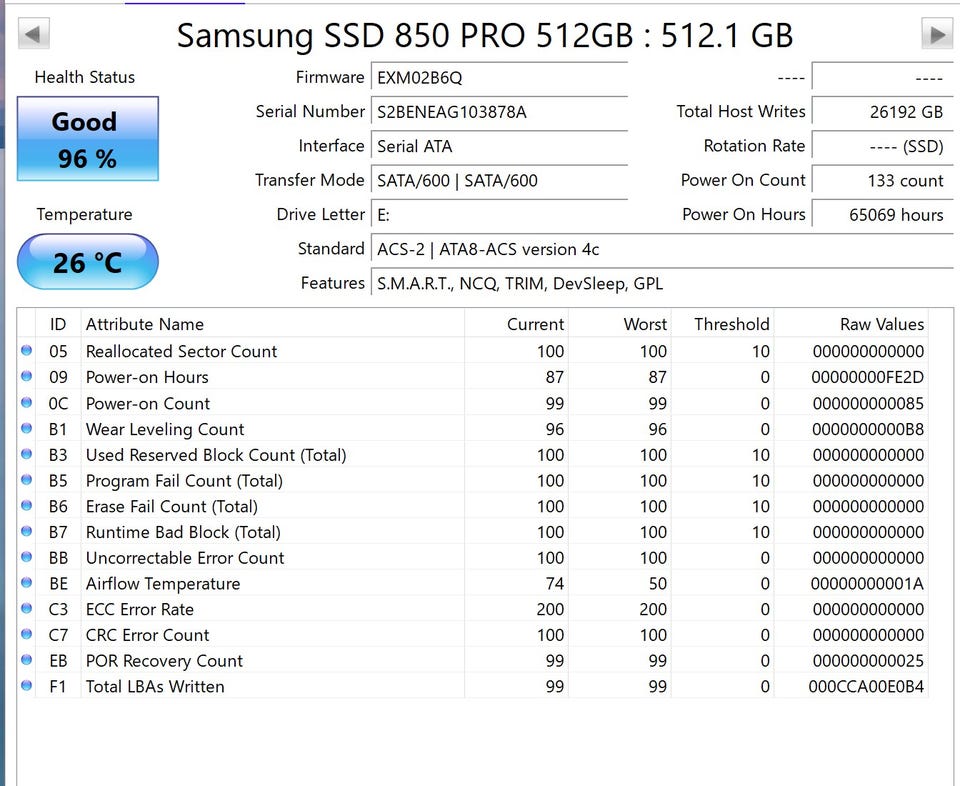Click status dot for POR Recovery Count

26,659
